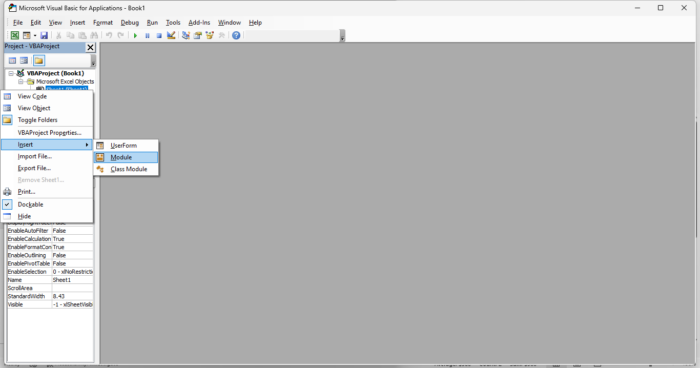
Task: Open the Debug menu in the menu bar
Action: click(129, 22)
